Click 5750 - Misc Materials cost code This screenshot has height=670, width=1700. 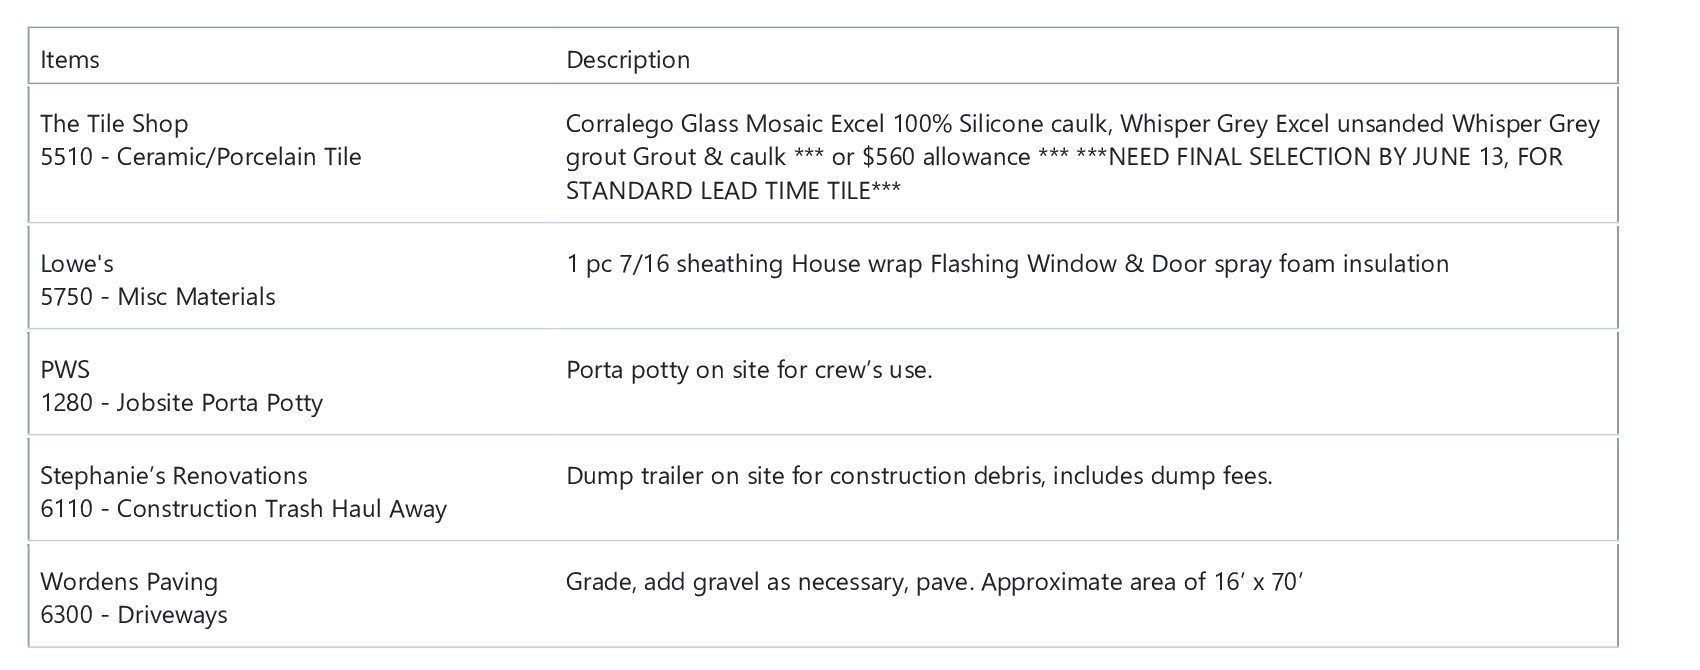coord(158,297)
